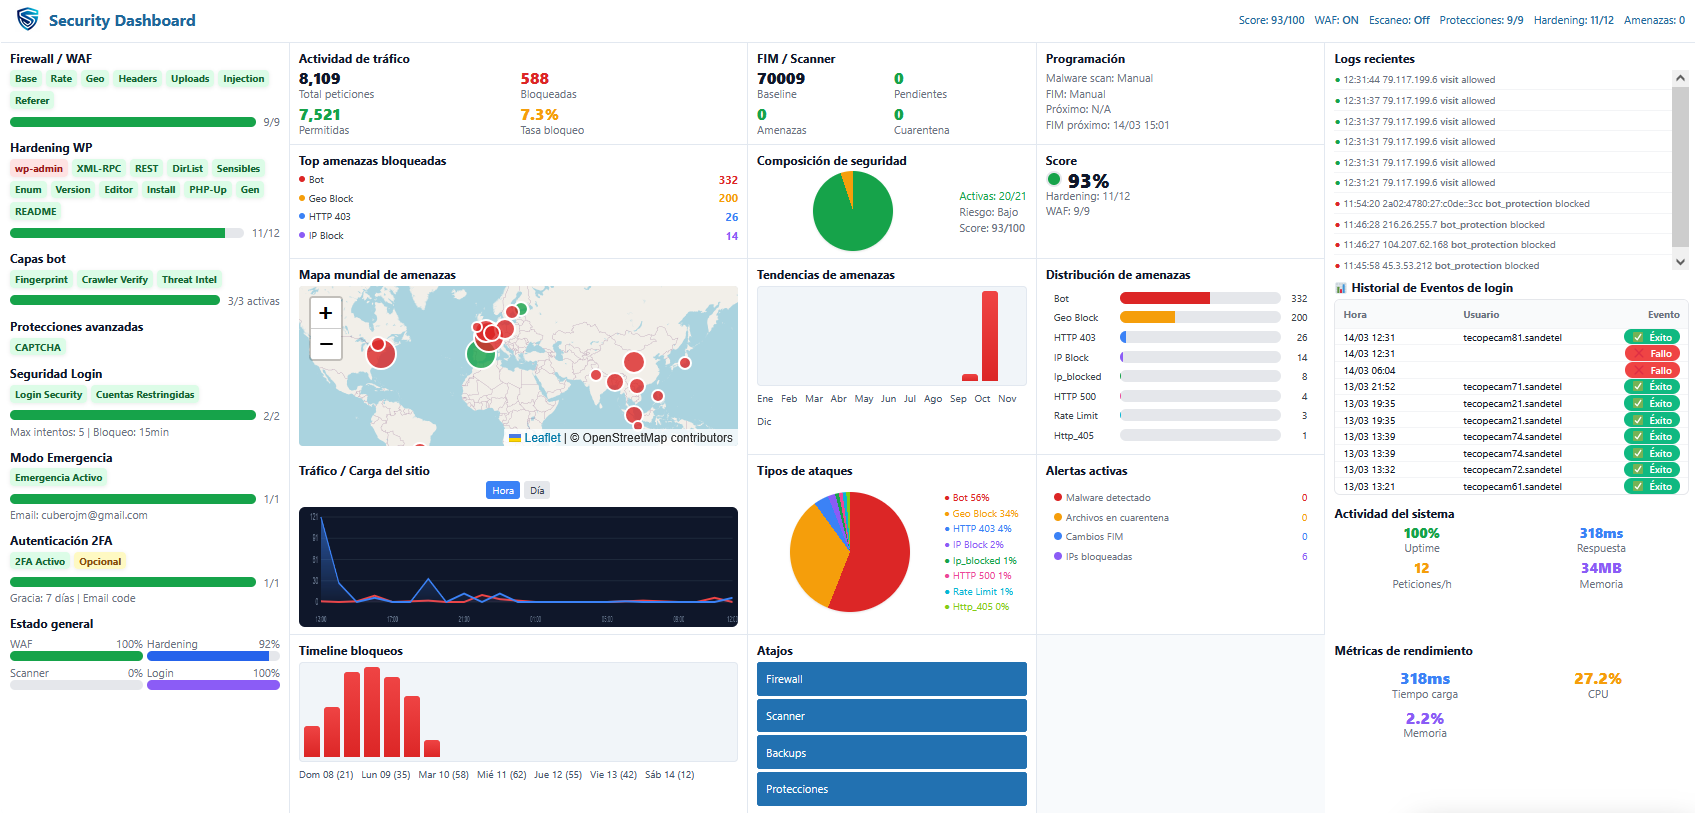This screenshot has height=813, width=1695.
Task: Click the XML-RPC hardening tag
Action: [x=99, y=169]
